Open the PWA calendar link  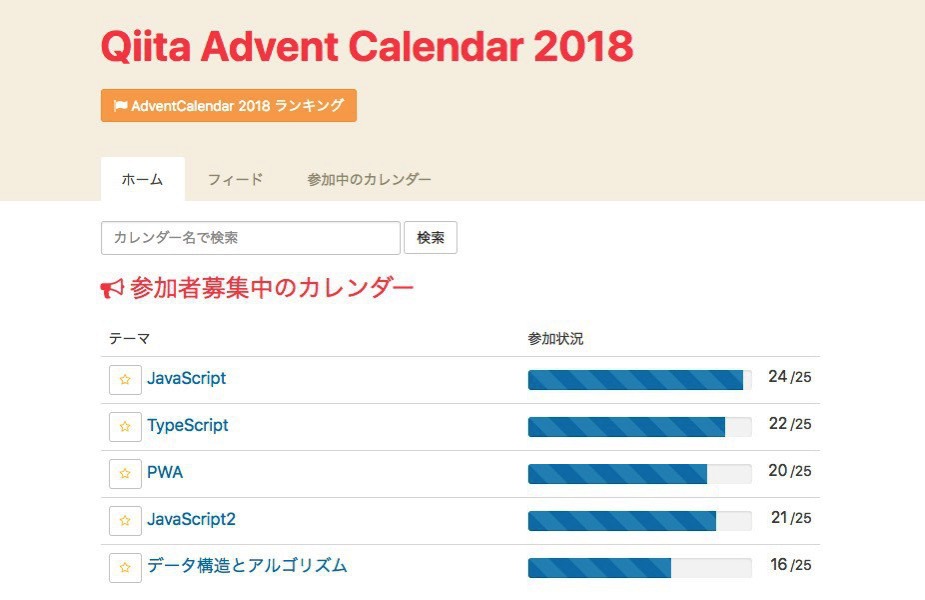[165, 473]
